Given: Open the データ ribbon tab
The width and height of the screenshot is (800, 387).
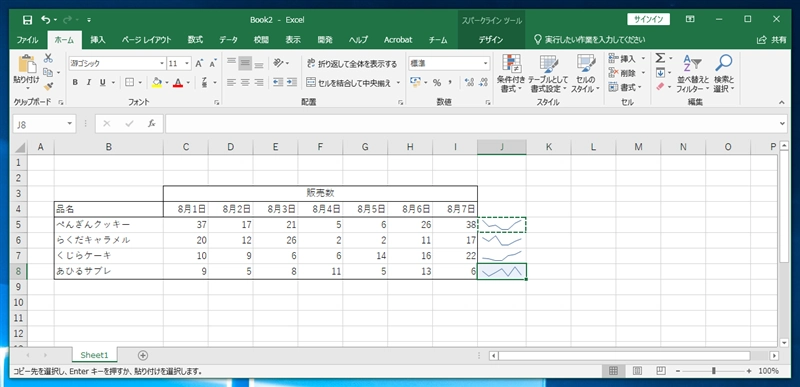Looking at the screenshot, I should click(228, 40).
